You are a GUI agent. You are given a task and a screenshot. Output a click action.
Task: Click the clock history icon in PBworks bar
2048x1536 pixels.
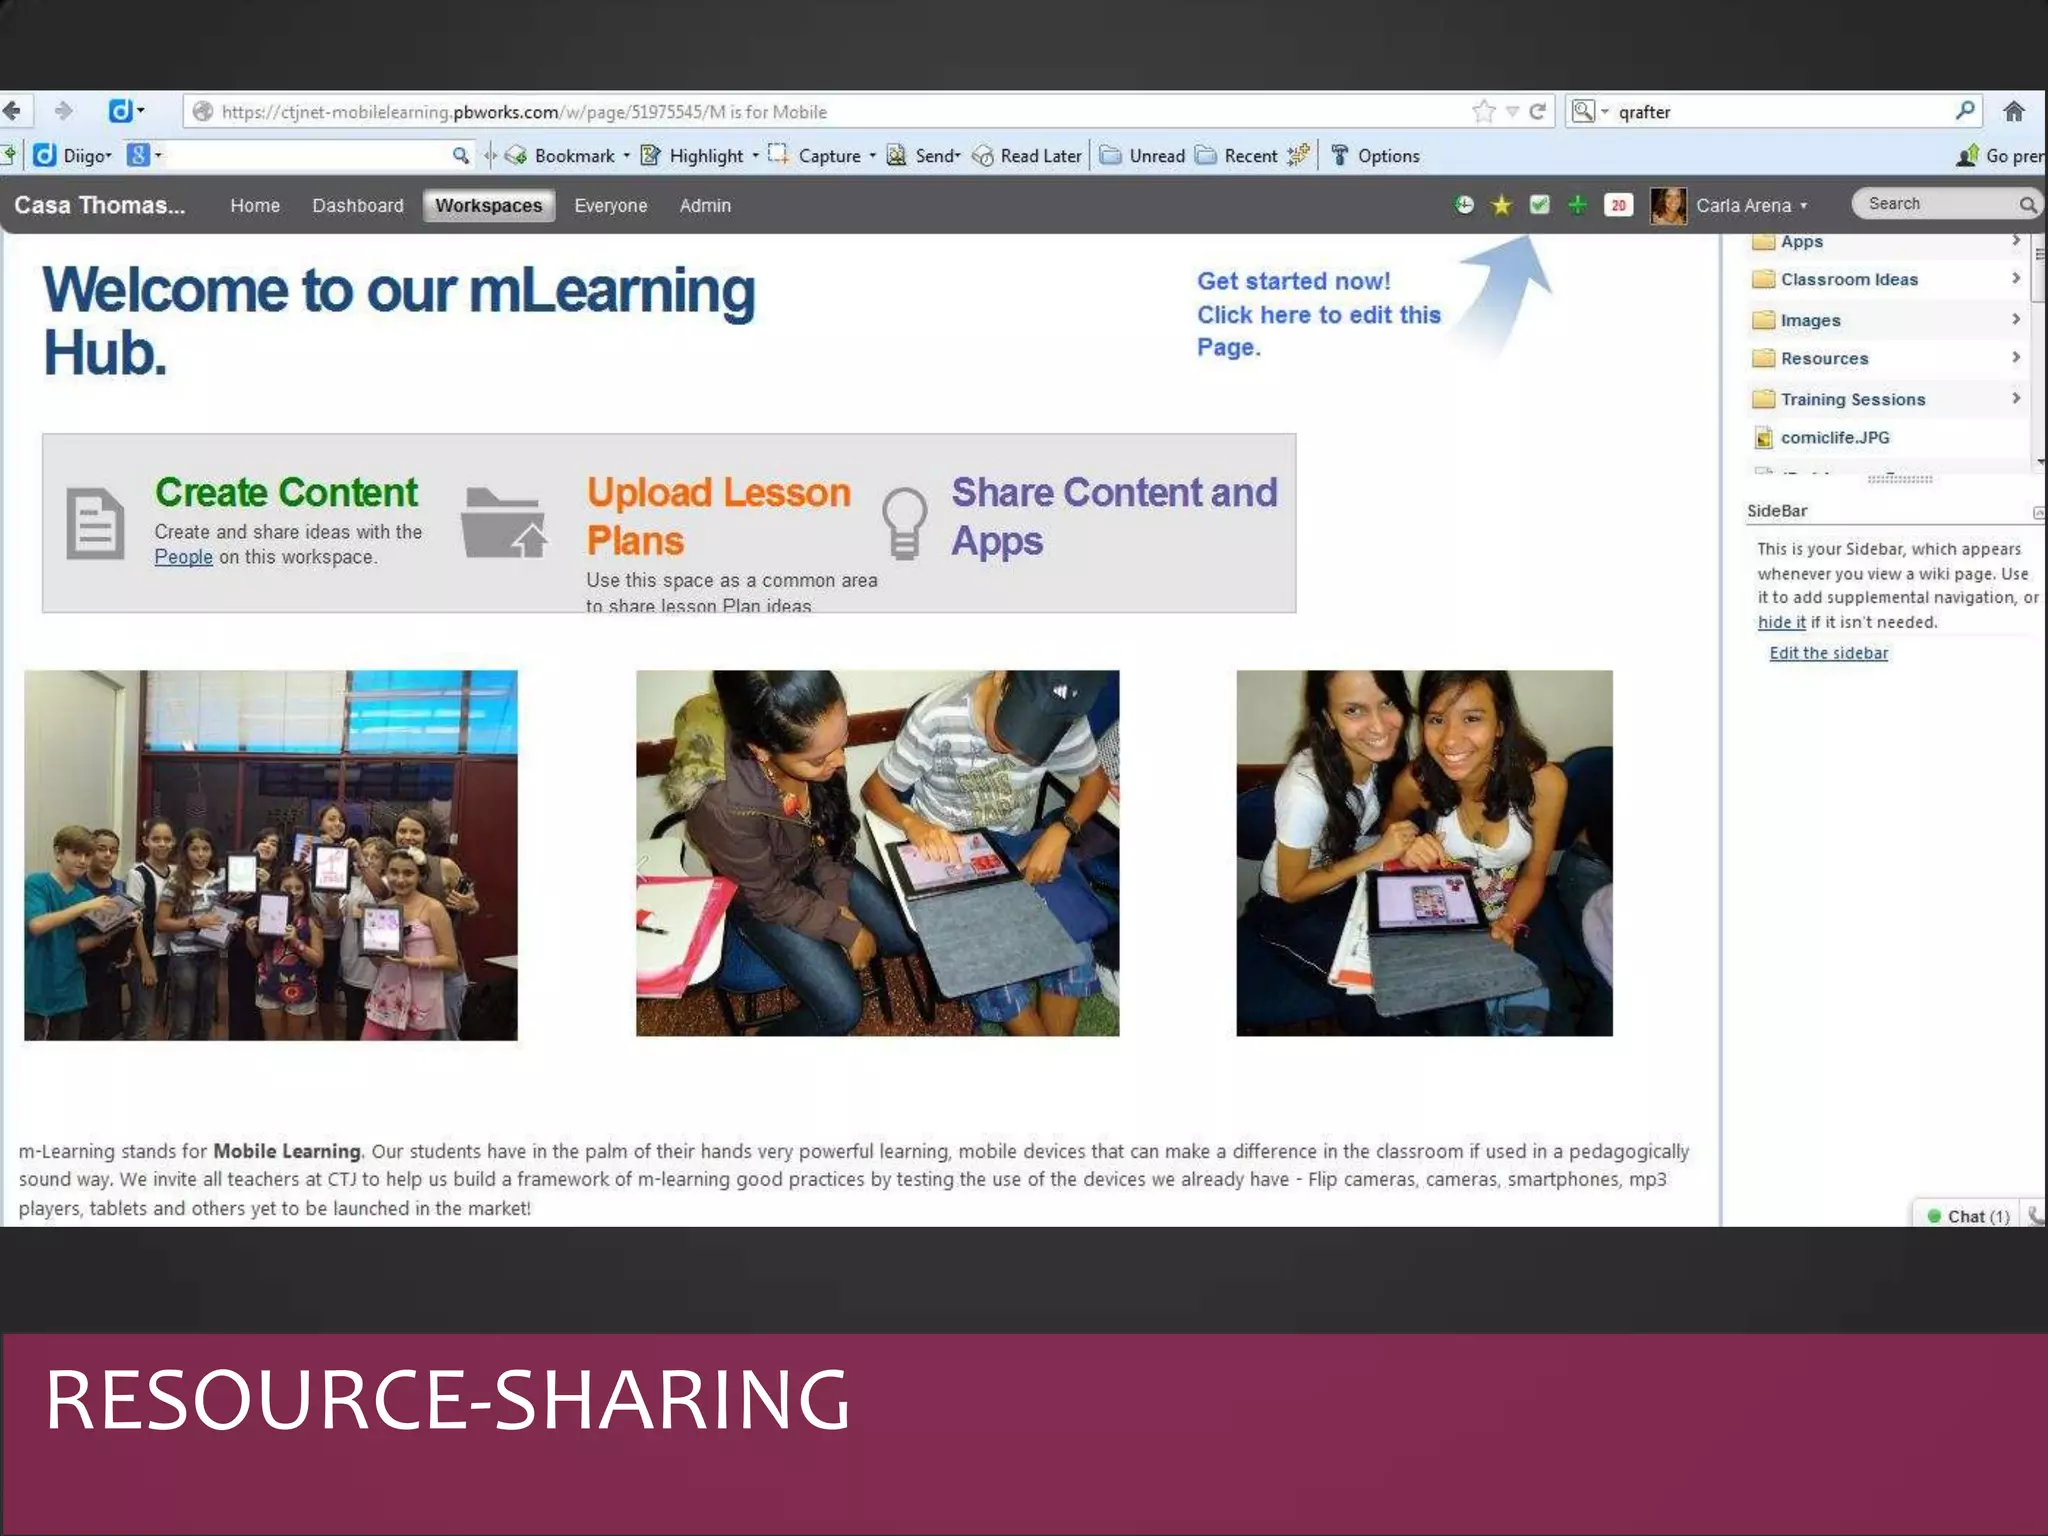pyautogui.click(x=1464, y=205)
